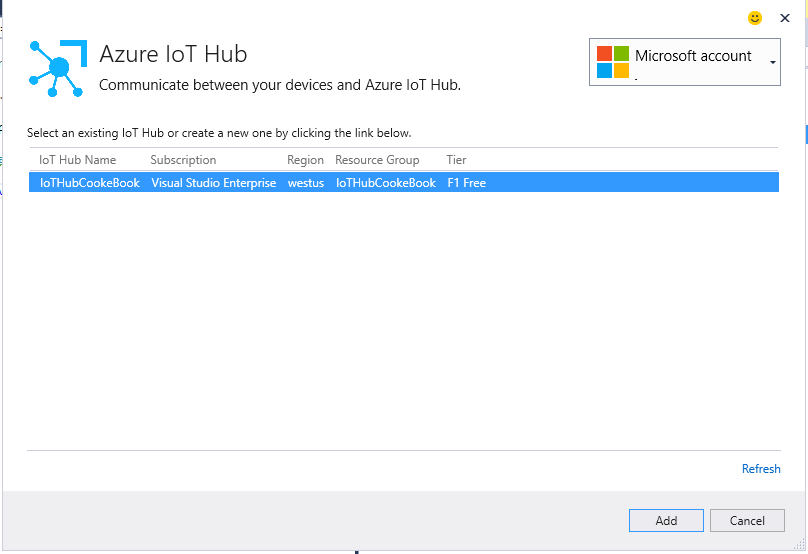The height and width of the screenshot is (554, 808).
Task: Click the IoTHubCookeBook resource group cell
Action: [x=385, y=183]
